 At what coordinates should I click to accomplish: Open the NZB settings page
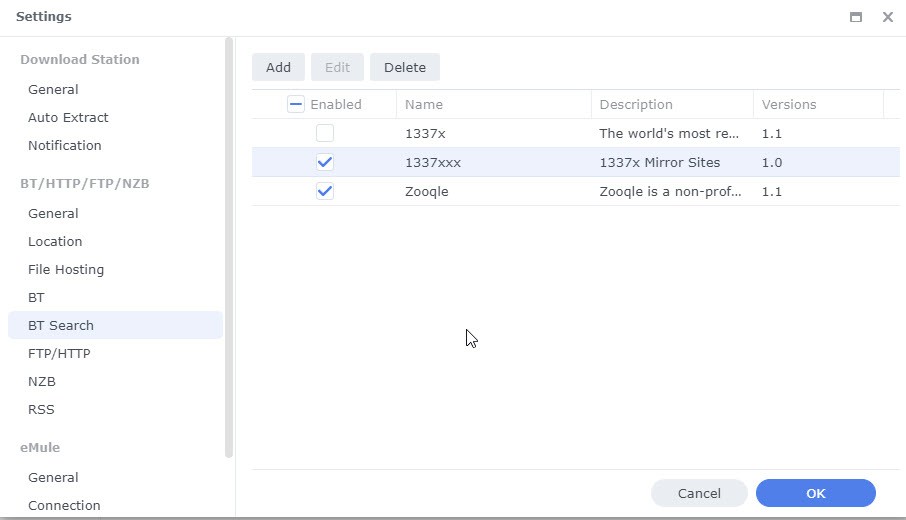click(42, 381)
